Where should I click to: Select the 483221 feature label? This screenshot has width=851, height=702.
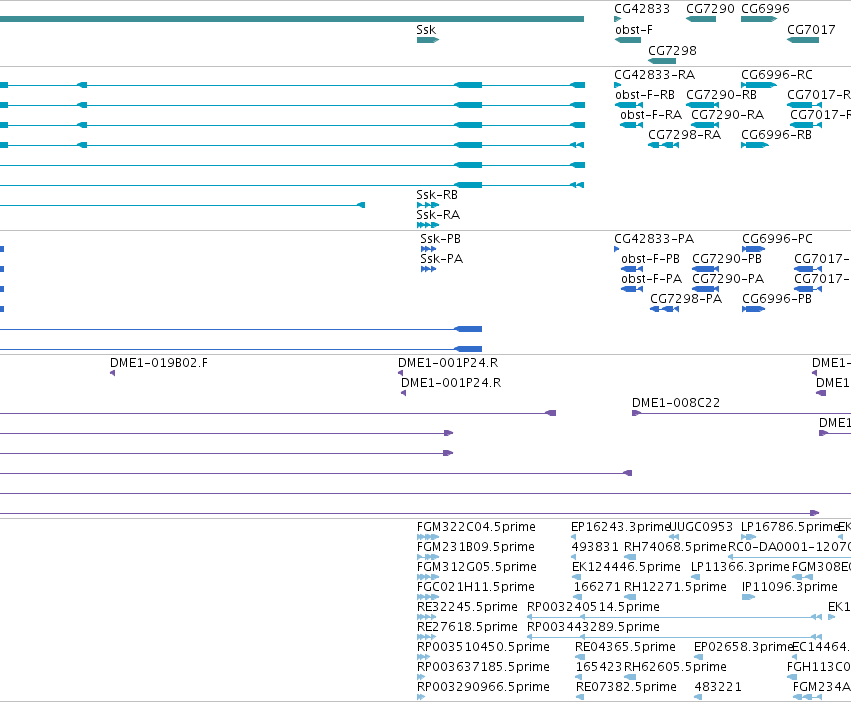tap(717, 687)
